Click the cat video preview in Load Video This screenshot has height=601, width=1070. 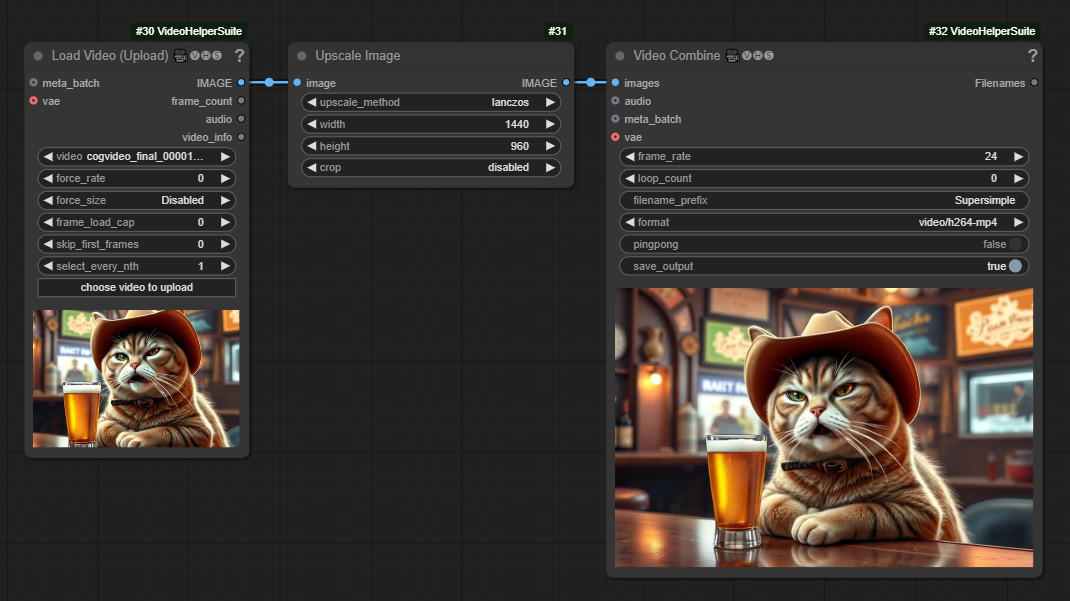136,378
